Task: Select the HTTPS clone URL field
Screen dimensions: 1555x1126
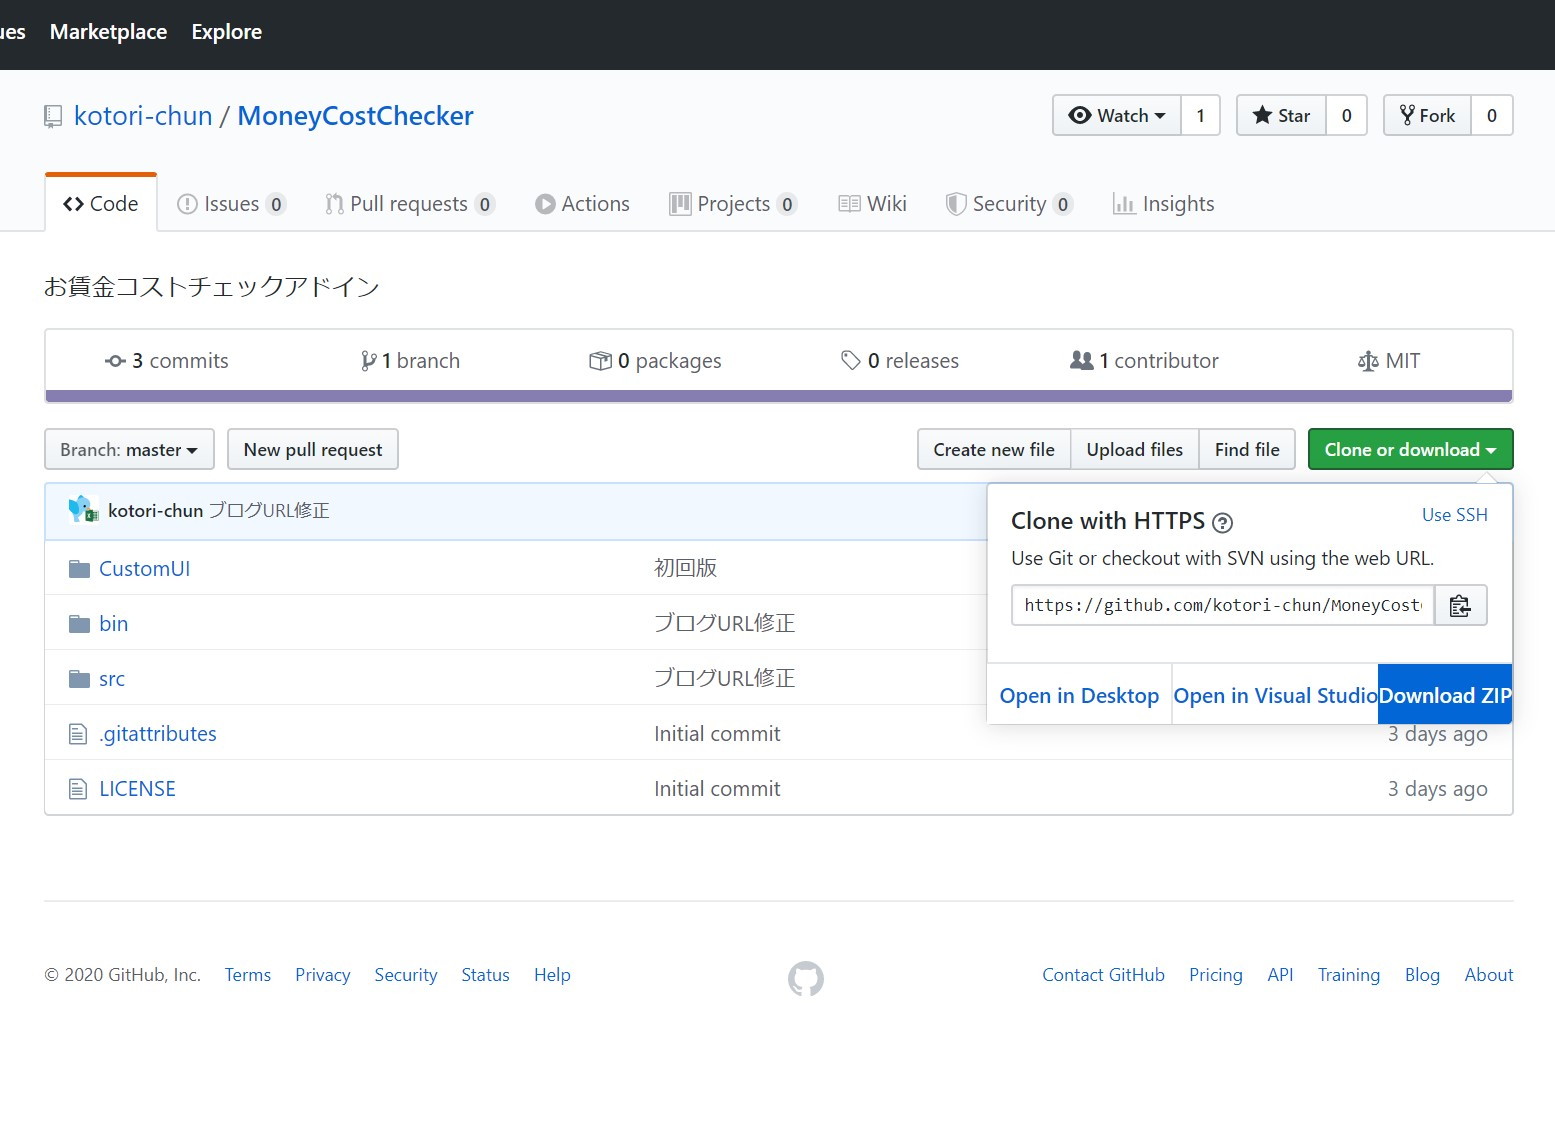Action: pos(1220,605)
